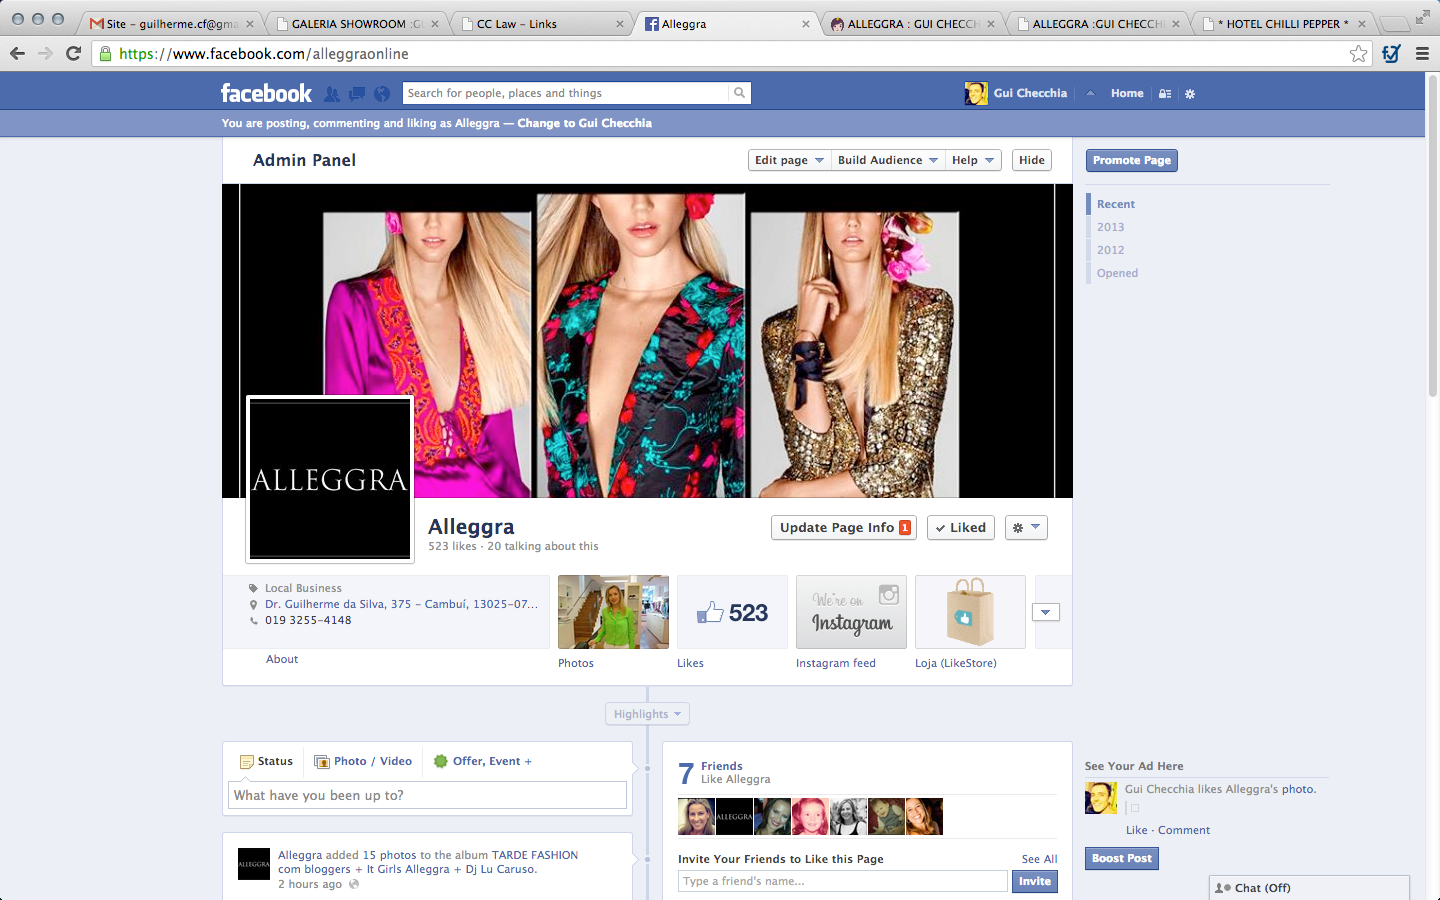The width and height of the screenshot is (1440, 900).
Task: Open messages icon in Facebook header
Action: [x=357, y=94]
